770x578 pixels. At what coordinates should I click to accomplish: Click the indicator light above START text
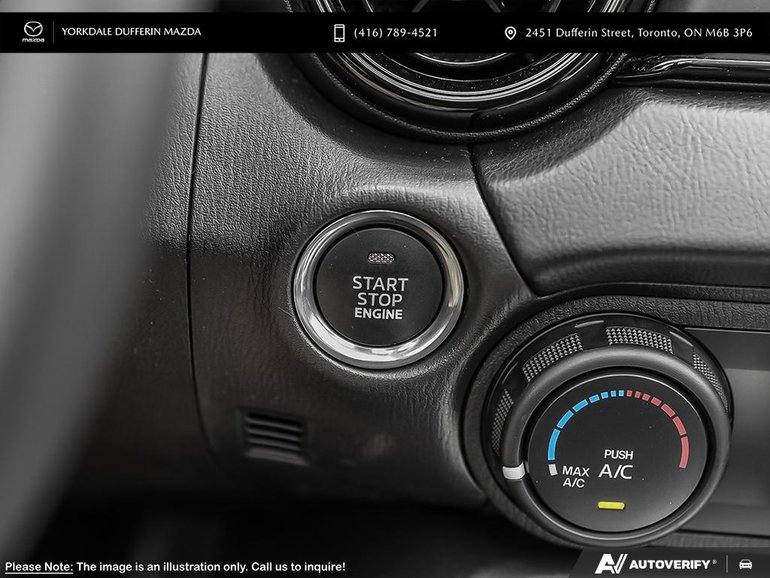click(379, 257)
